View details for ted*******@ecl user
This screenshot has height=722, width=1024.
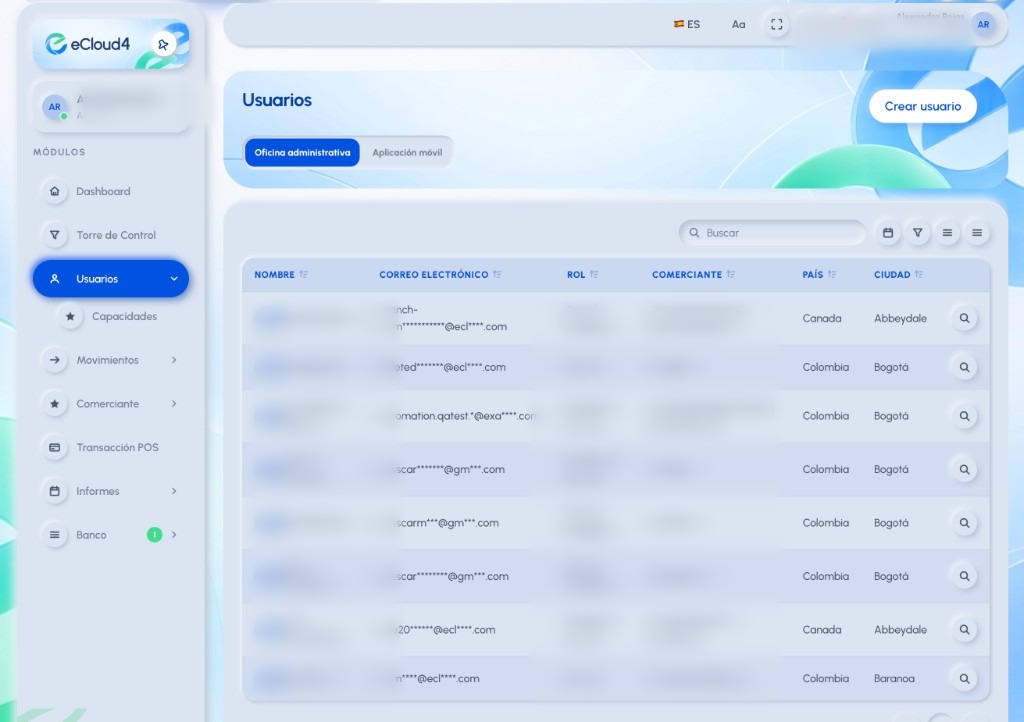[x=964, y=367]
